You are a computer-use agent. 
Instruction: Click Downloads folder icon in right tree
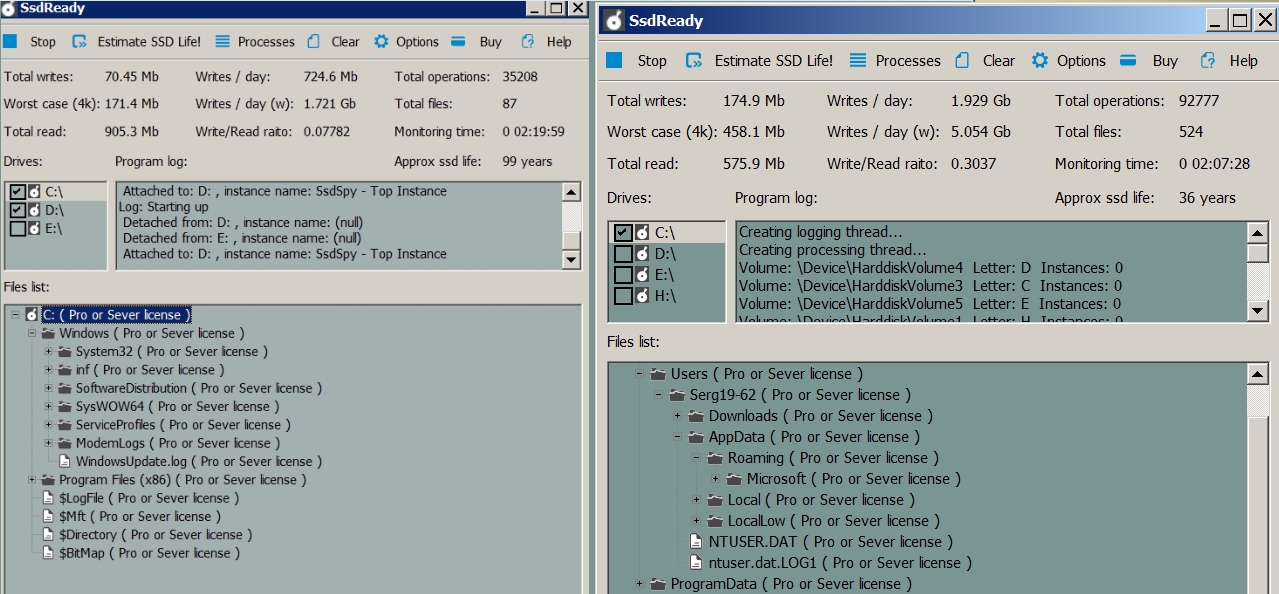pos(697,416)
